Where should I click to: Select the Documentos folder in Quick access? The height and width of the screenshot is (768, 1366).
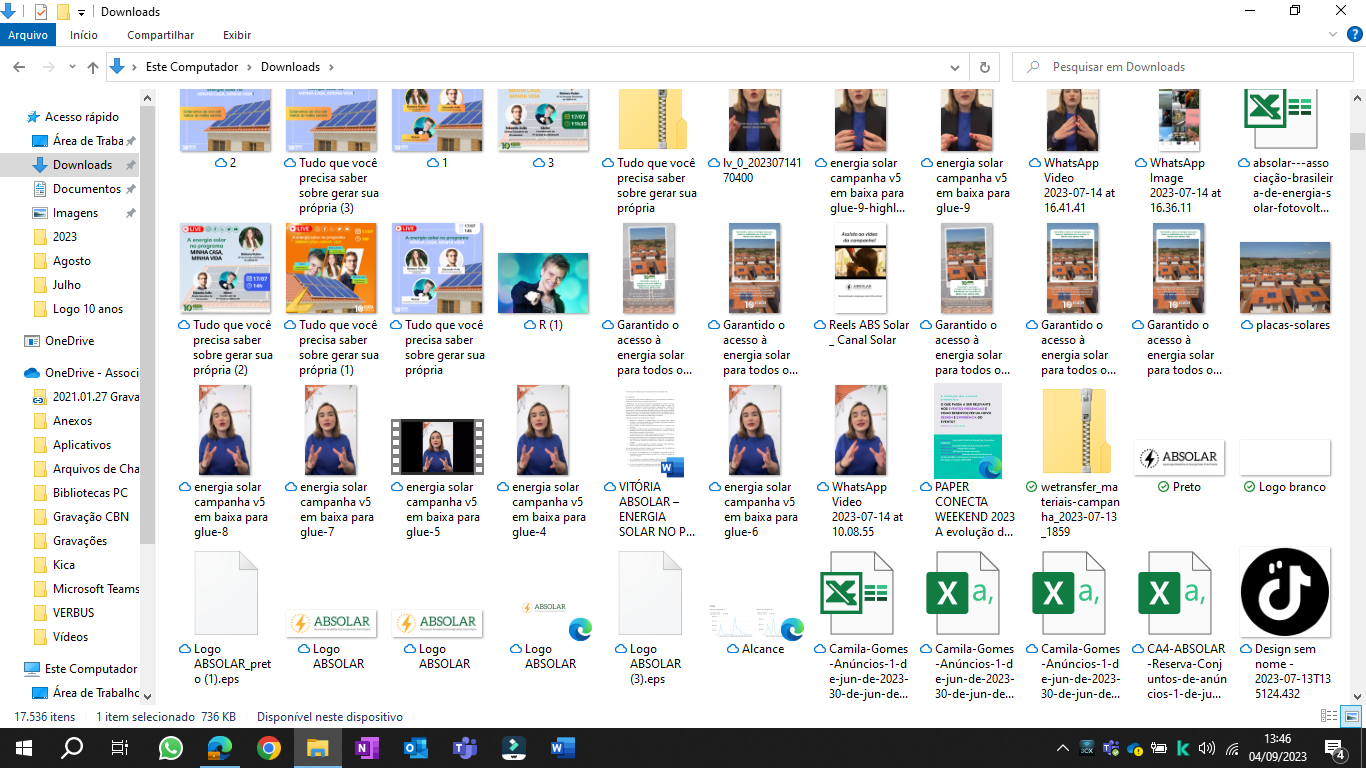[x=86, y=189]
